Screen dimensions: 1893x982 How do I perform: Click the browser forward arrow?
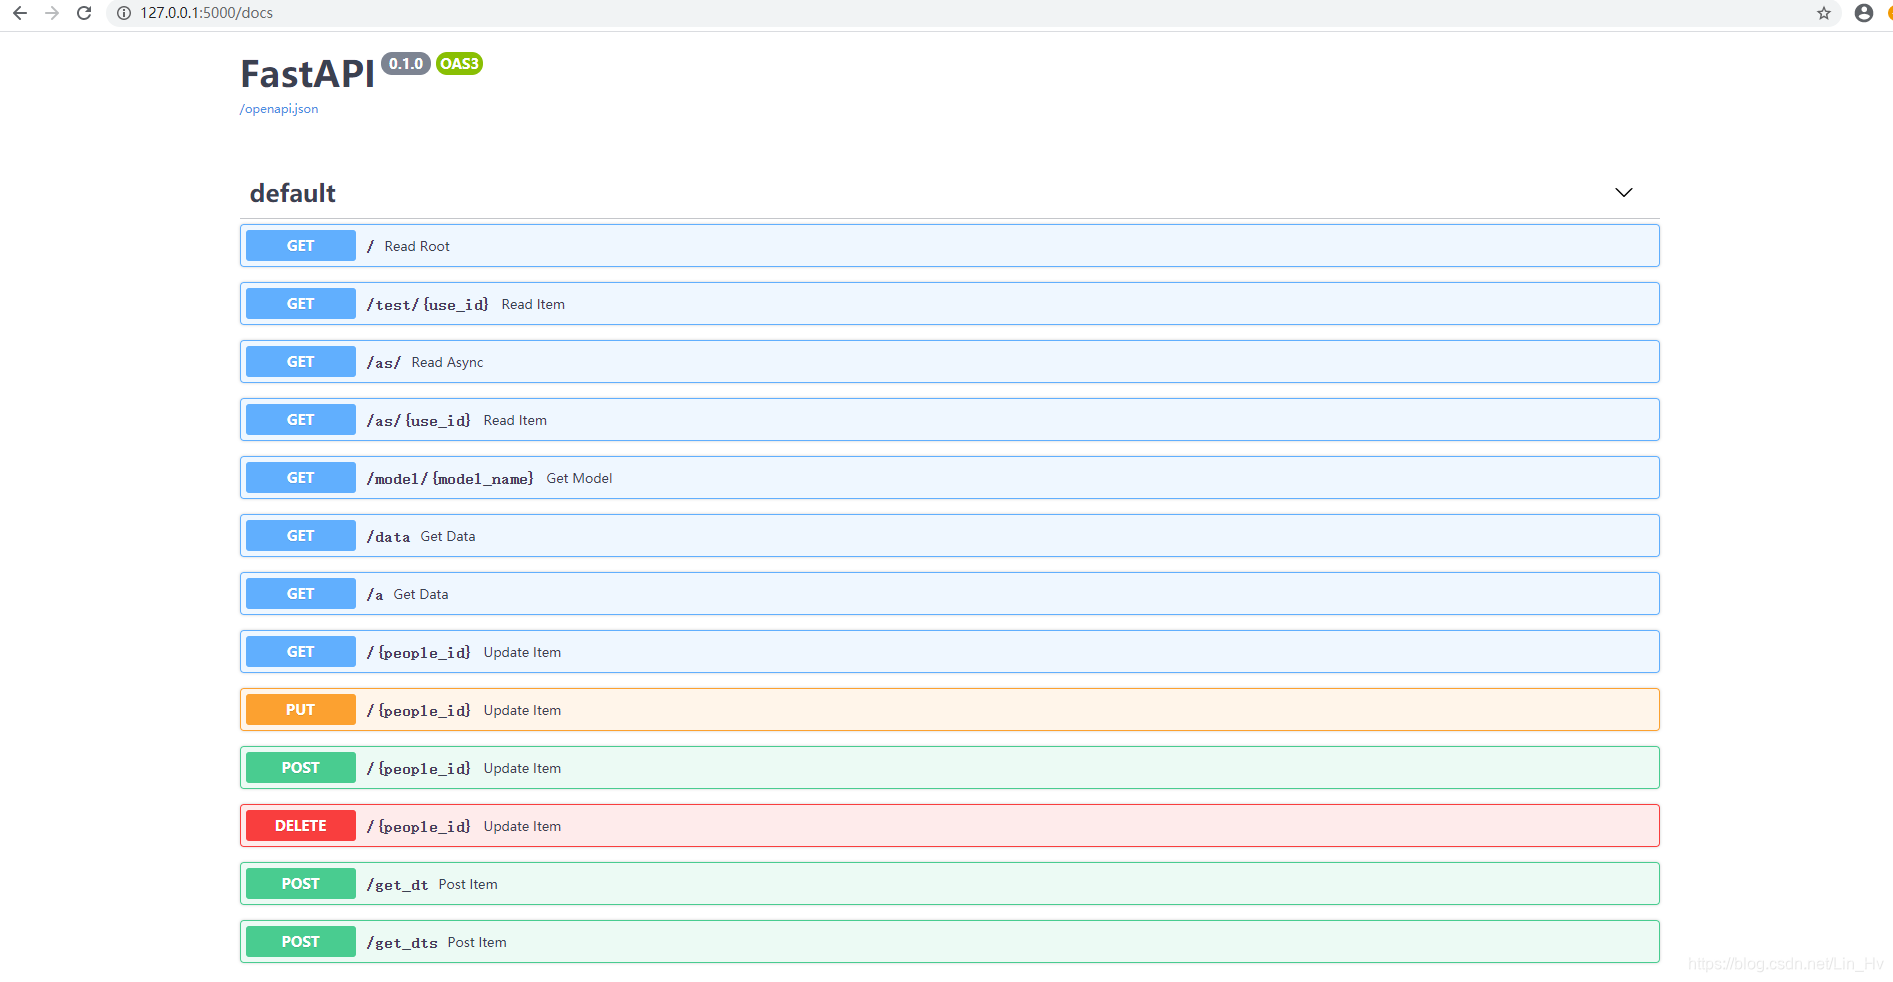(x=52, y=13)
